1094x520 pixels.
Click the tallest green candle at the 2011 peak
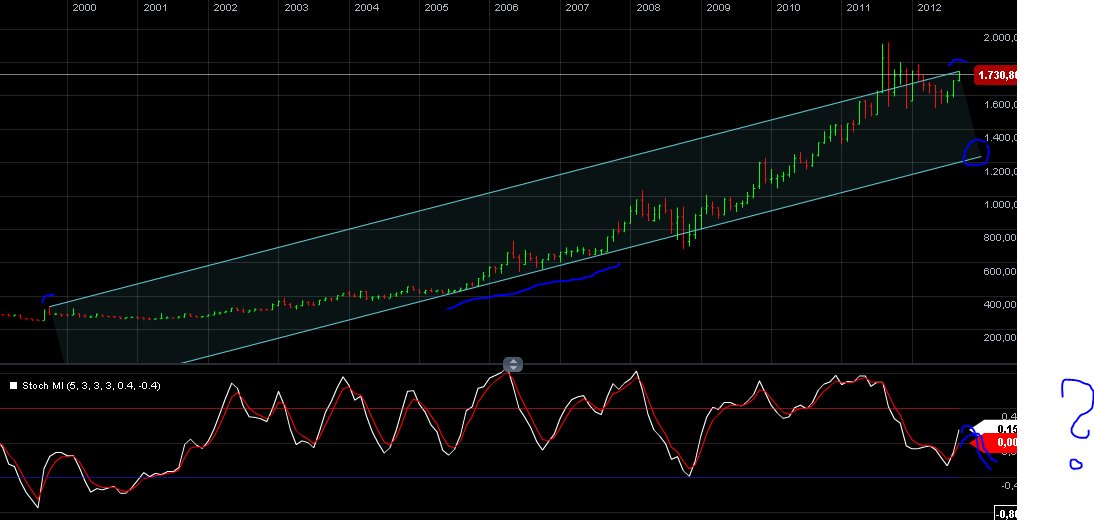[884, 66]
